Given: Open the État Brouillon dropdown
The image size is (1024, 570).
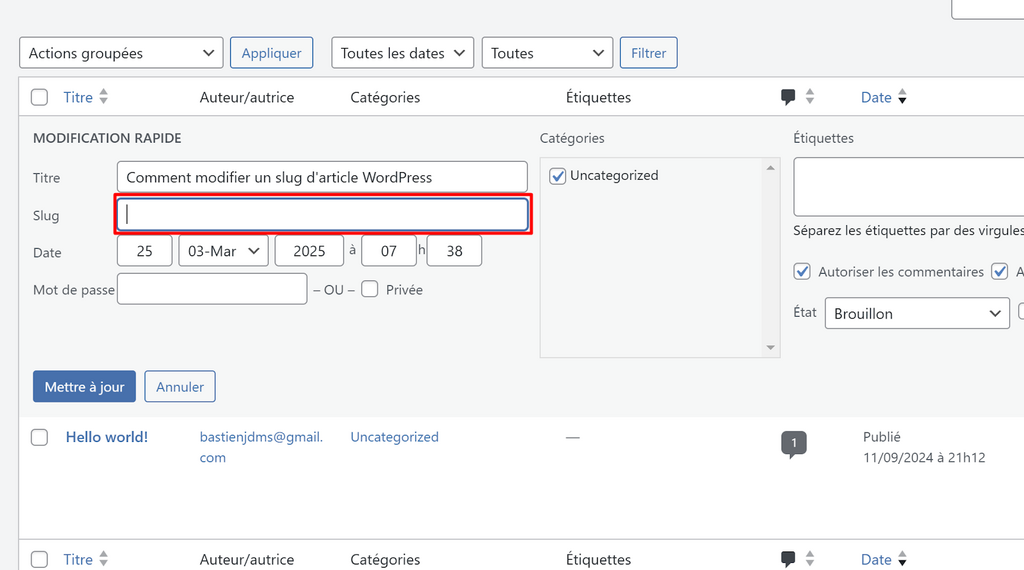Looking at the screenshot, I should (917, 313).
